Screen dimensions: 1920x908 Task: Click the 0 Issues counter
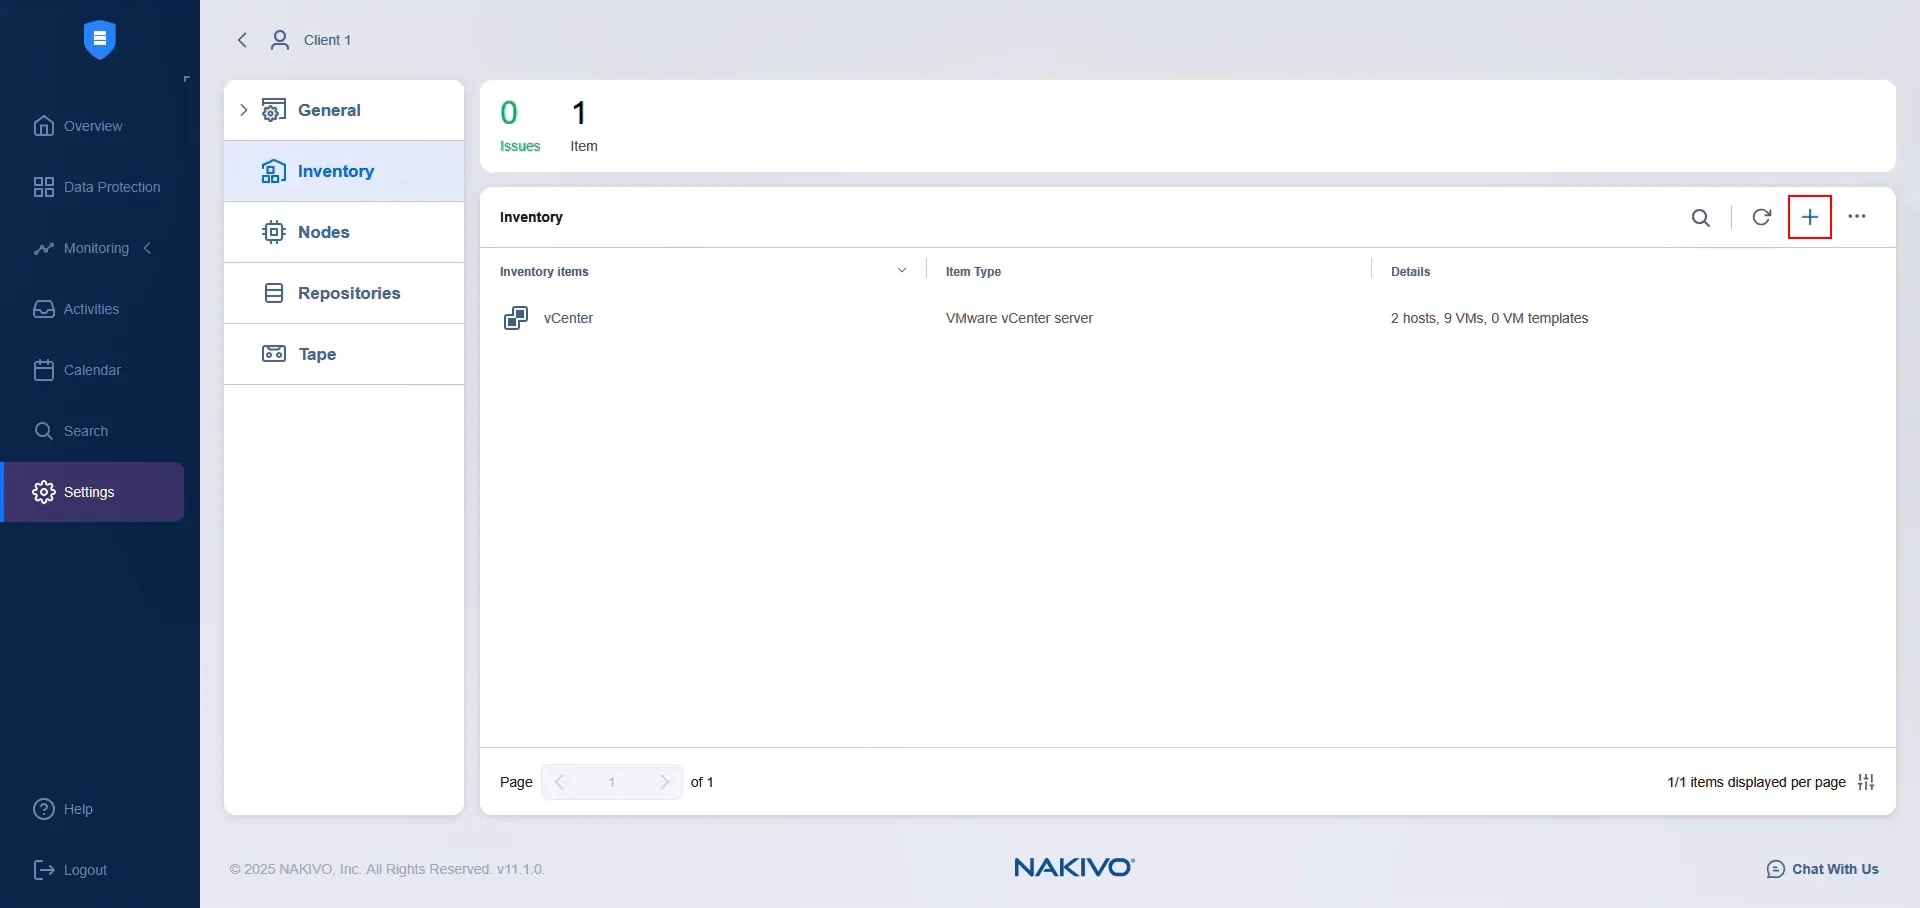pos(520,126)
